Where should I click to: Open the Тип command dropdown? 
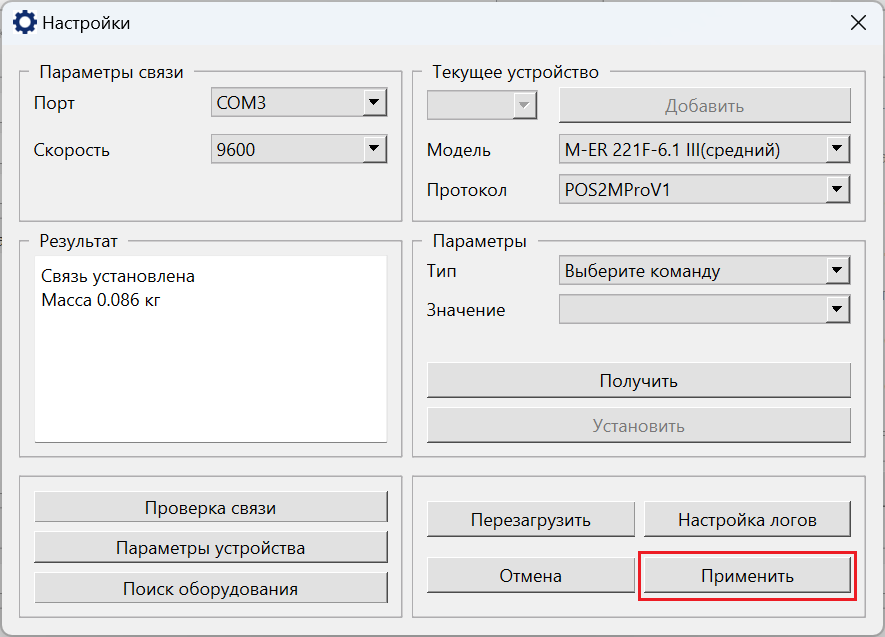[x=704, y=270]
